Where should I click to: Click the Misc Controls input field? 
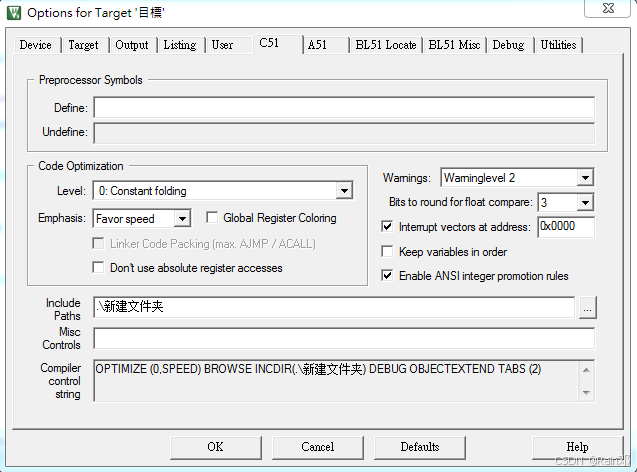[x=344, y=338]
